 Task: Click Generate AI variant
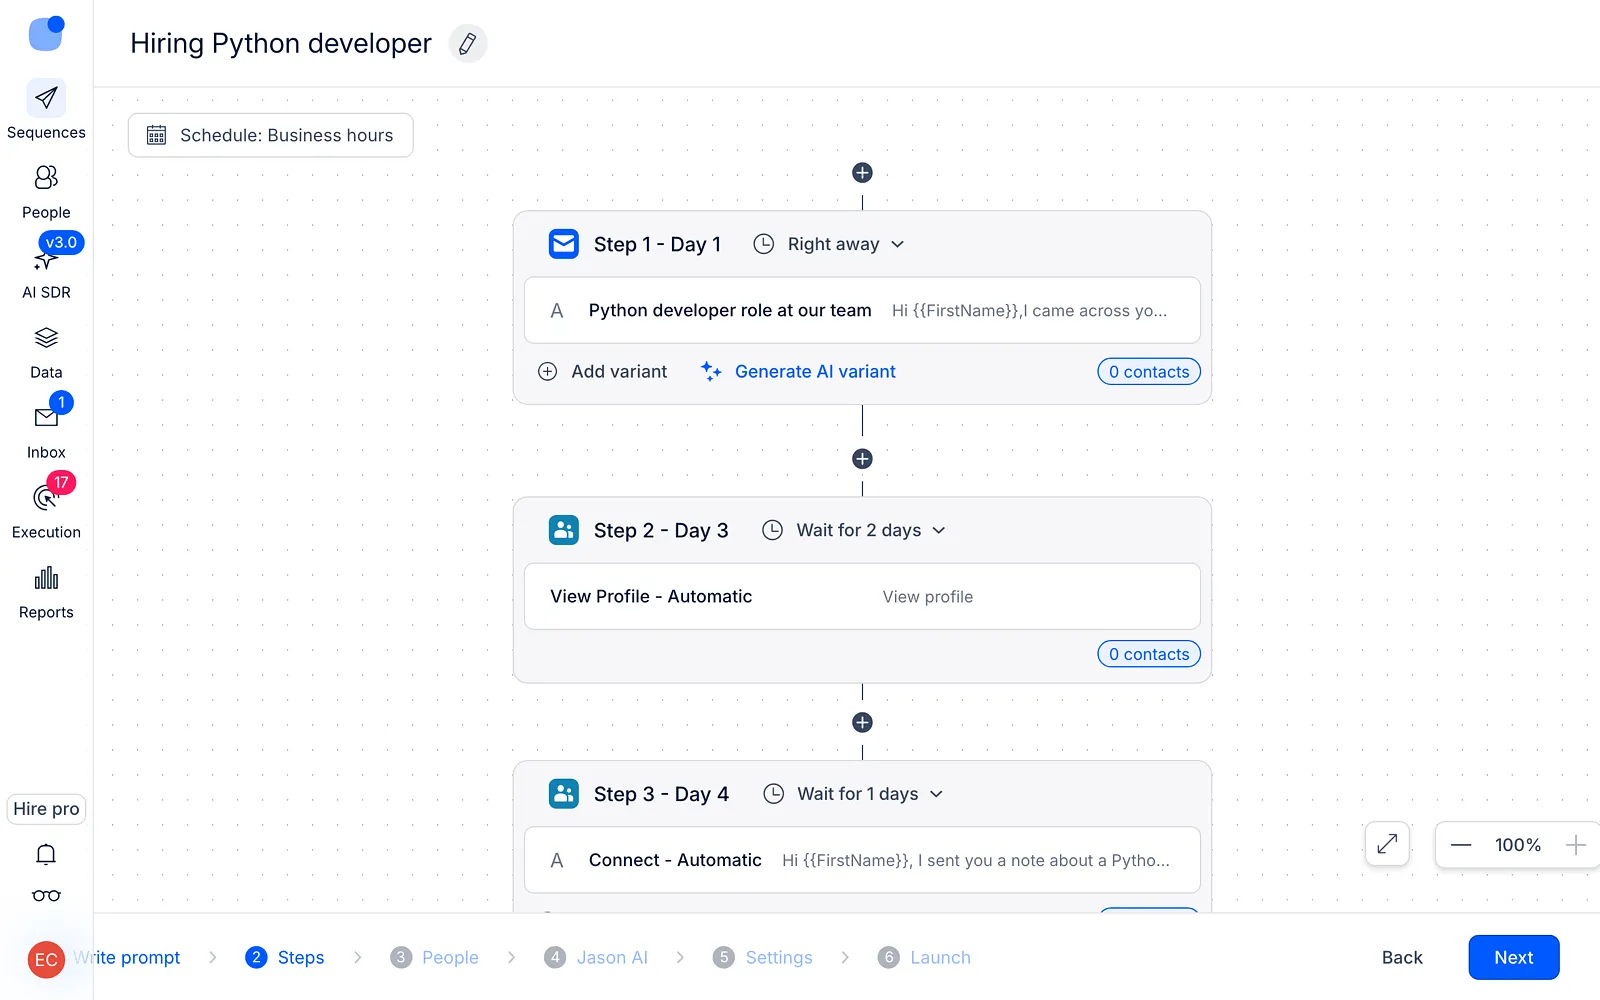tap(798, 371)
